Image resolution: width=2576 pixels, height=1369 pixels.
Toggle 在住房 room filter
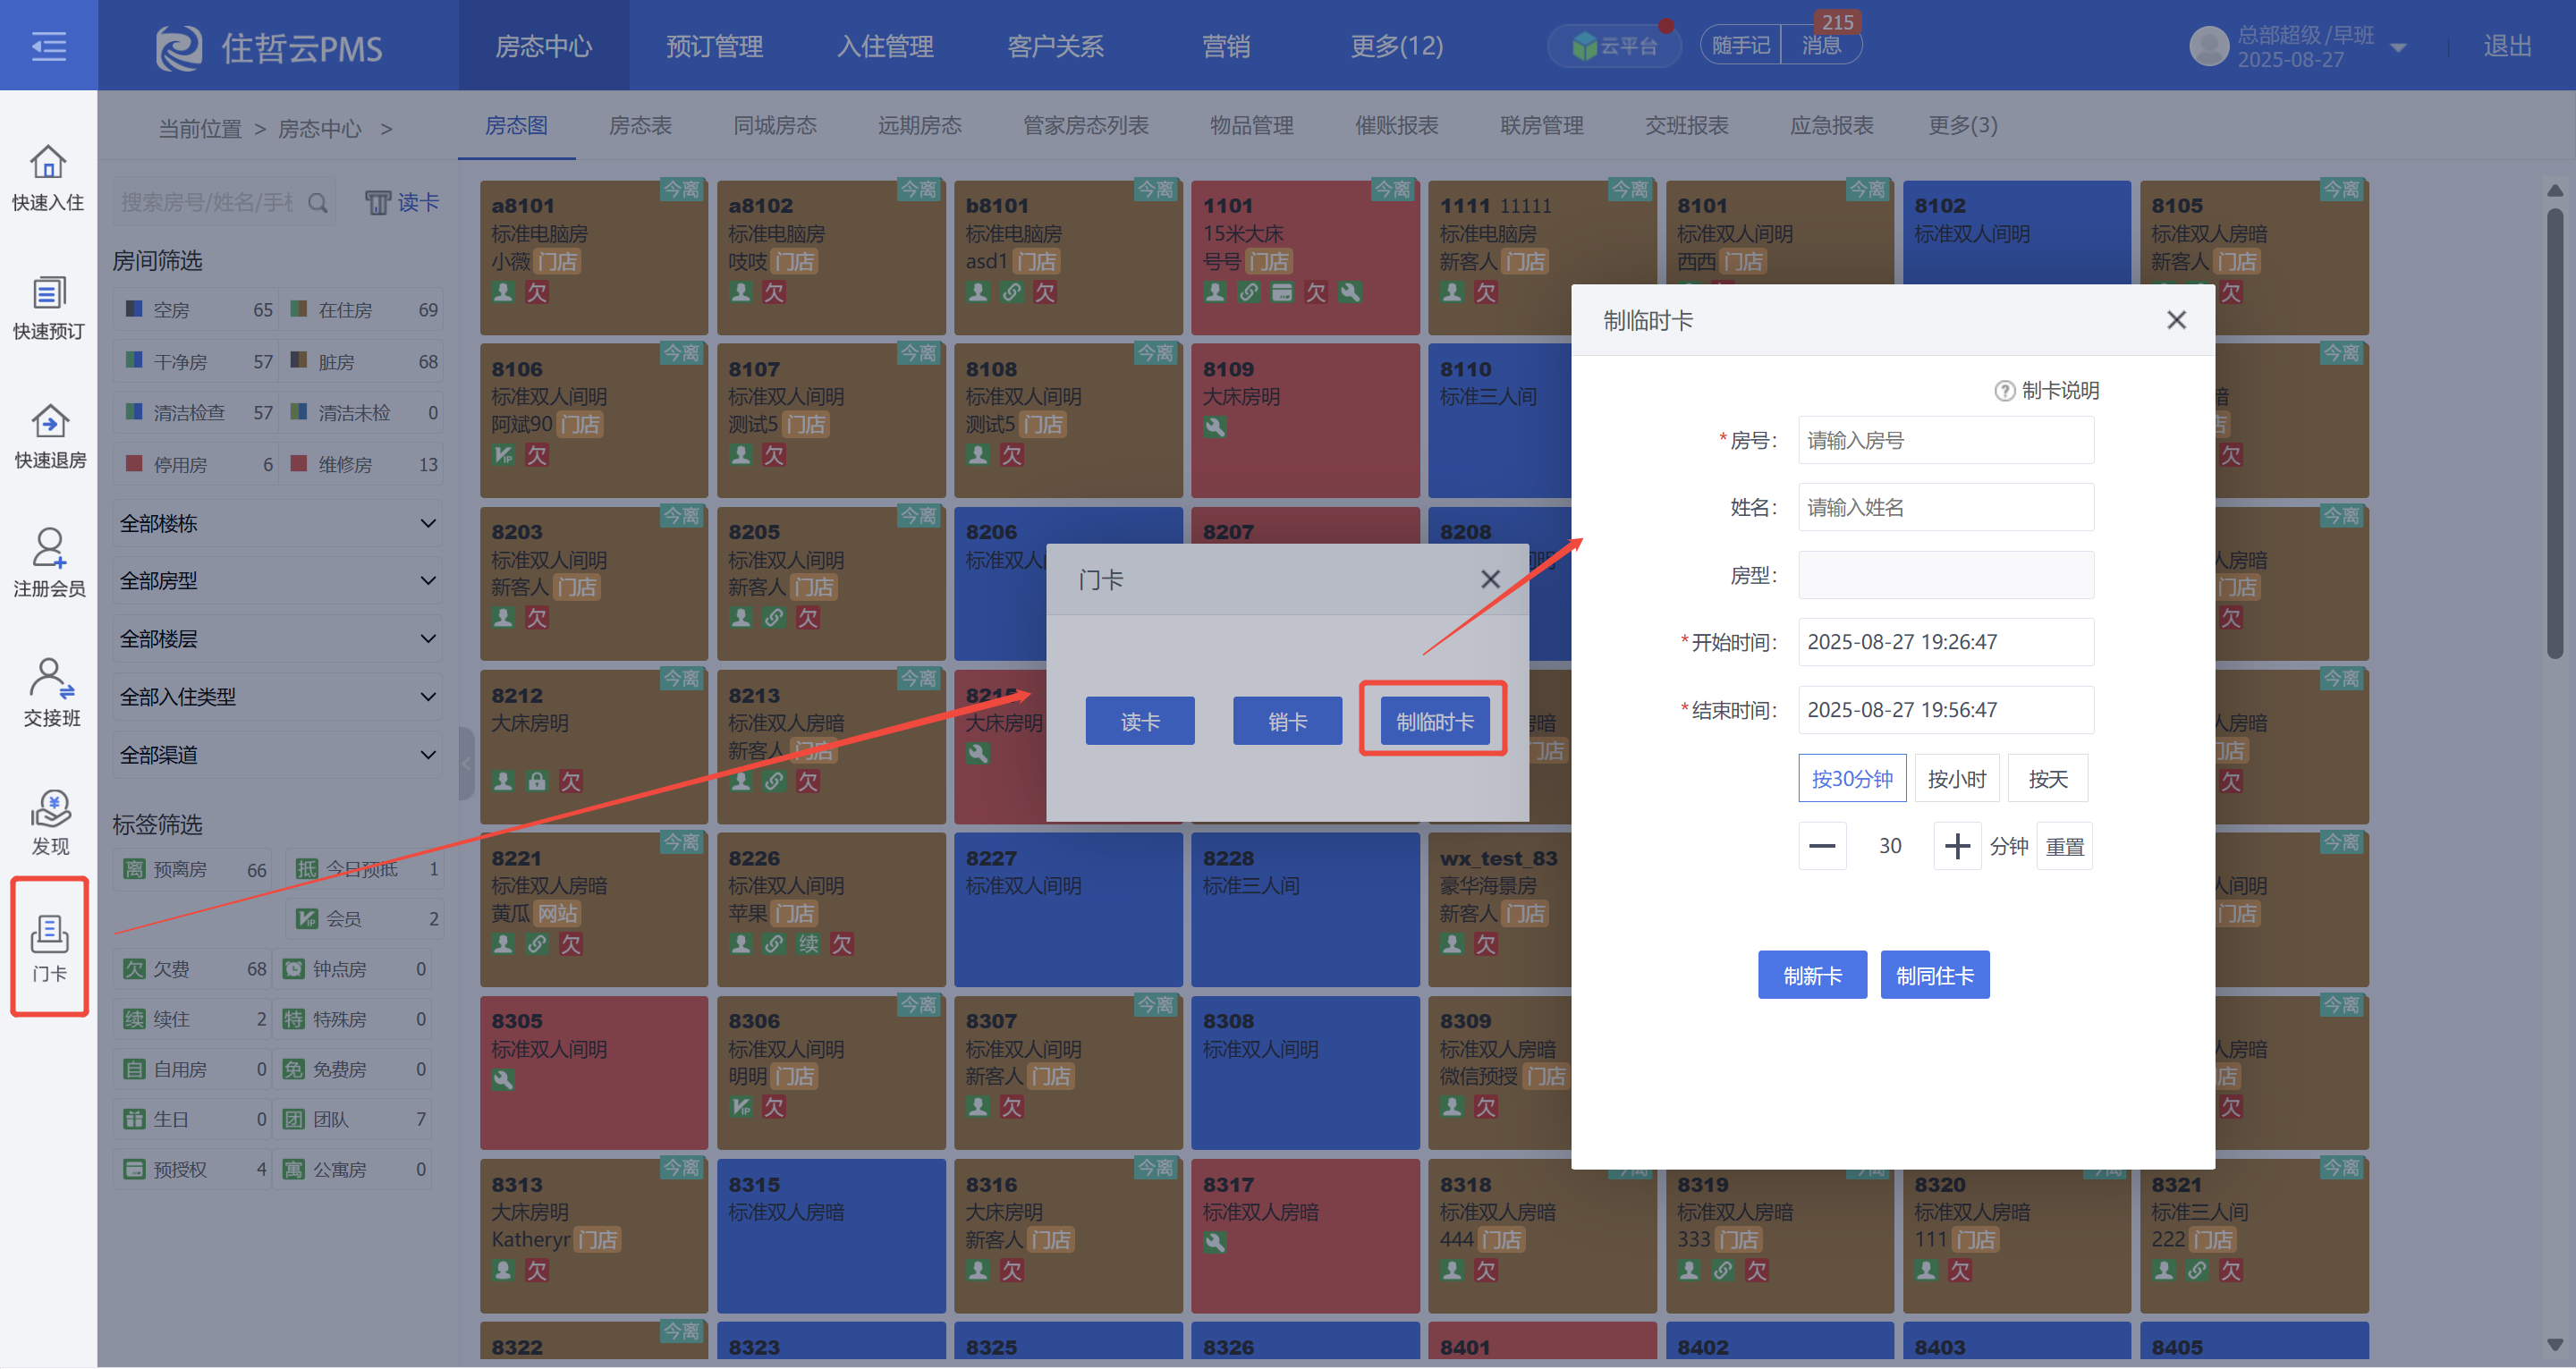pos(363,309)
